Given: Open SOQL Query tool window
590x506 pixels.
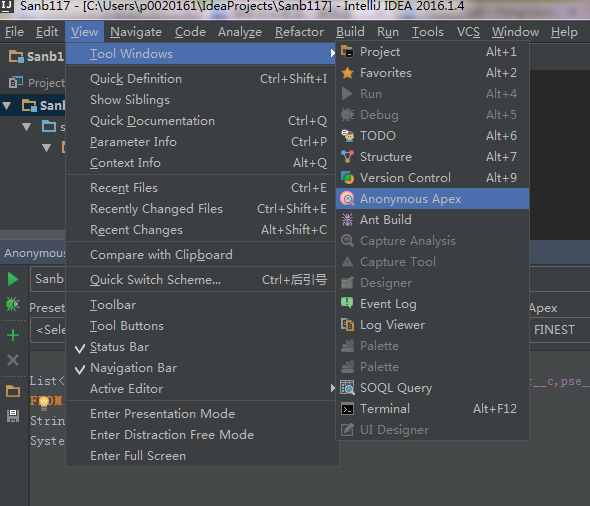Looking at the screenshot, I should click(432, 388).
